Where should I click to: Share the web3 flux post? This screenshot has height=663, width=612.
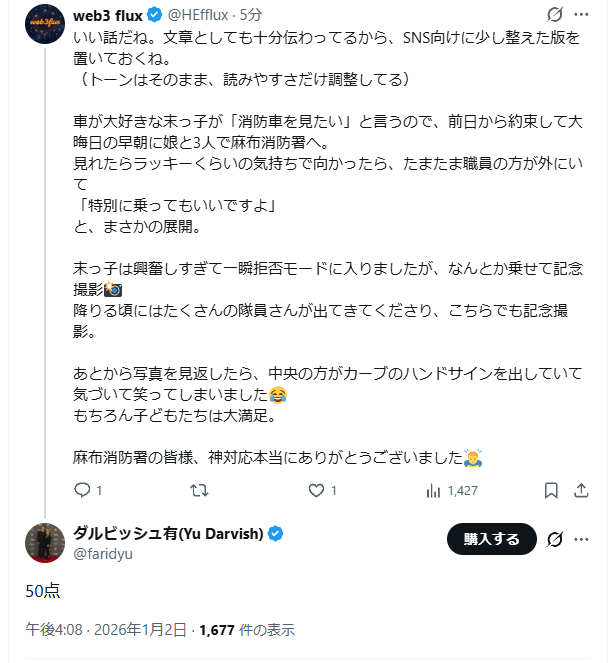point(581,491)
